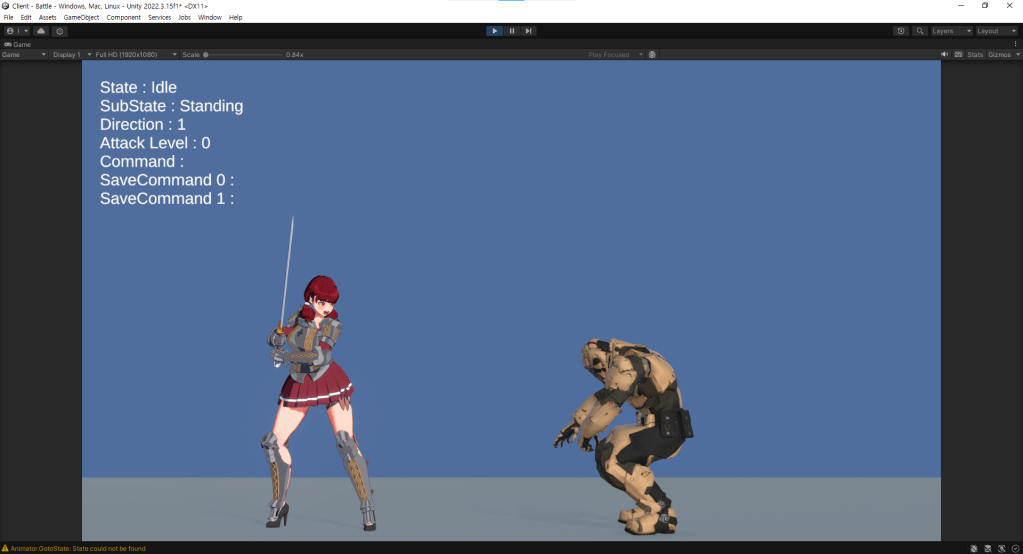Expand the Layers dropdown
This screenshot has width=1023, height=554.
click(951, 31)
